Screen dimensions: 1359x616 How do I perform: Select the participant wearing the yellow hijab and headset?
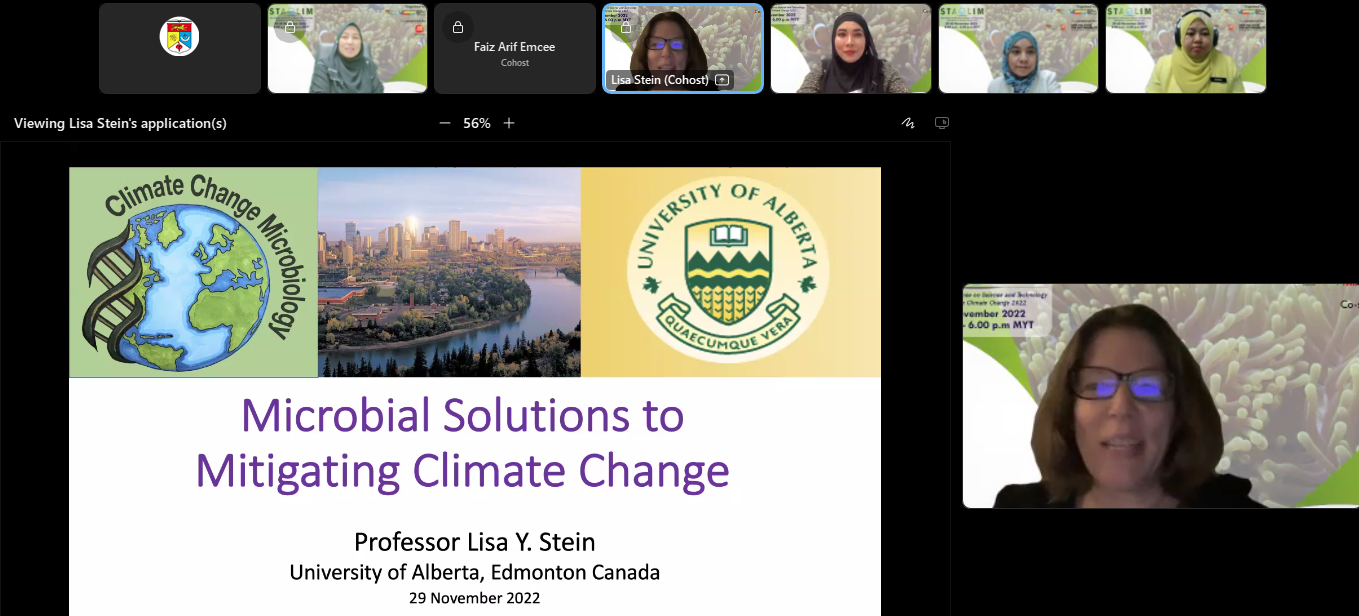point(1185,50)
